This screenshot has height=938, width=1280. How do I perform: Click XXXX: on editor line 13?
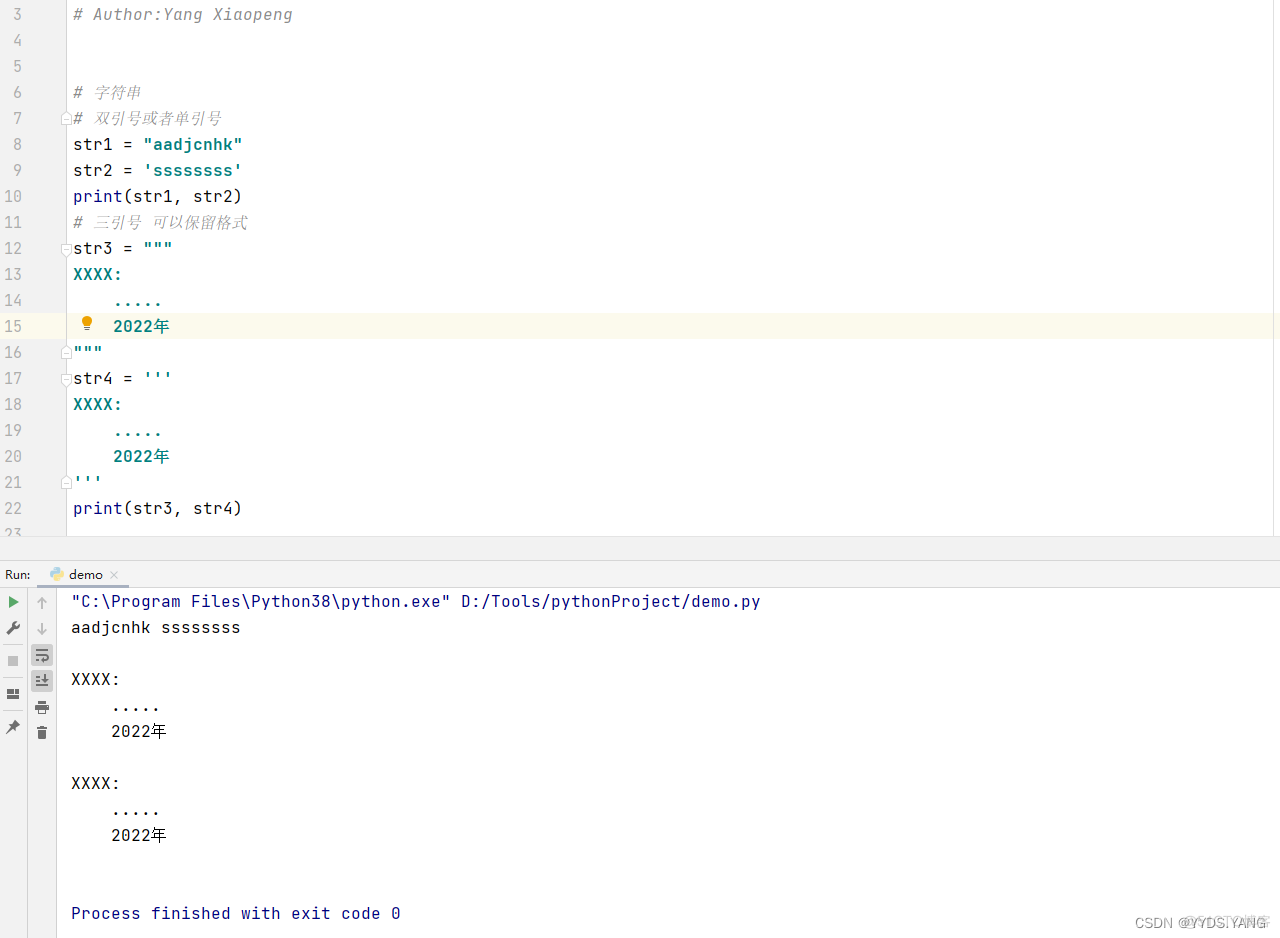(98, 274)
